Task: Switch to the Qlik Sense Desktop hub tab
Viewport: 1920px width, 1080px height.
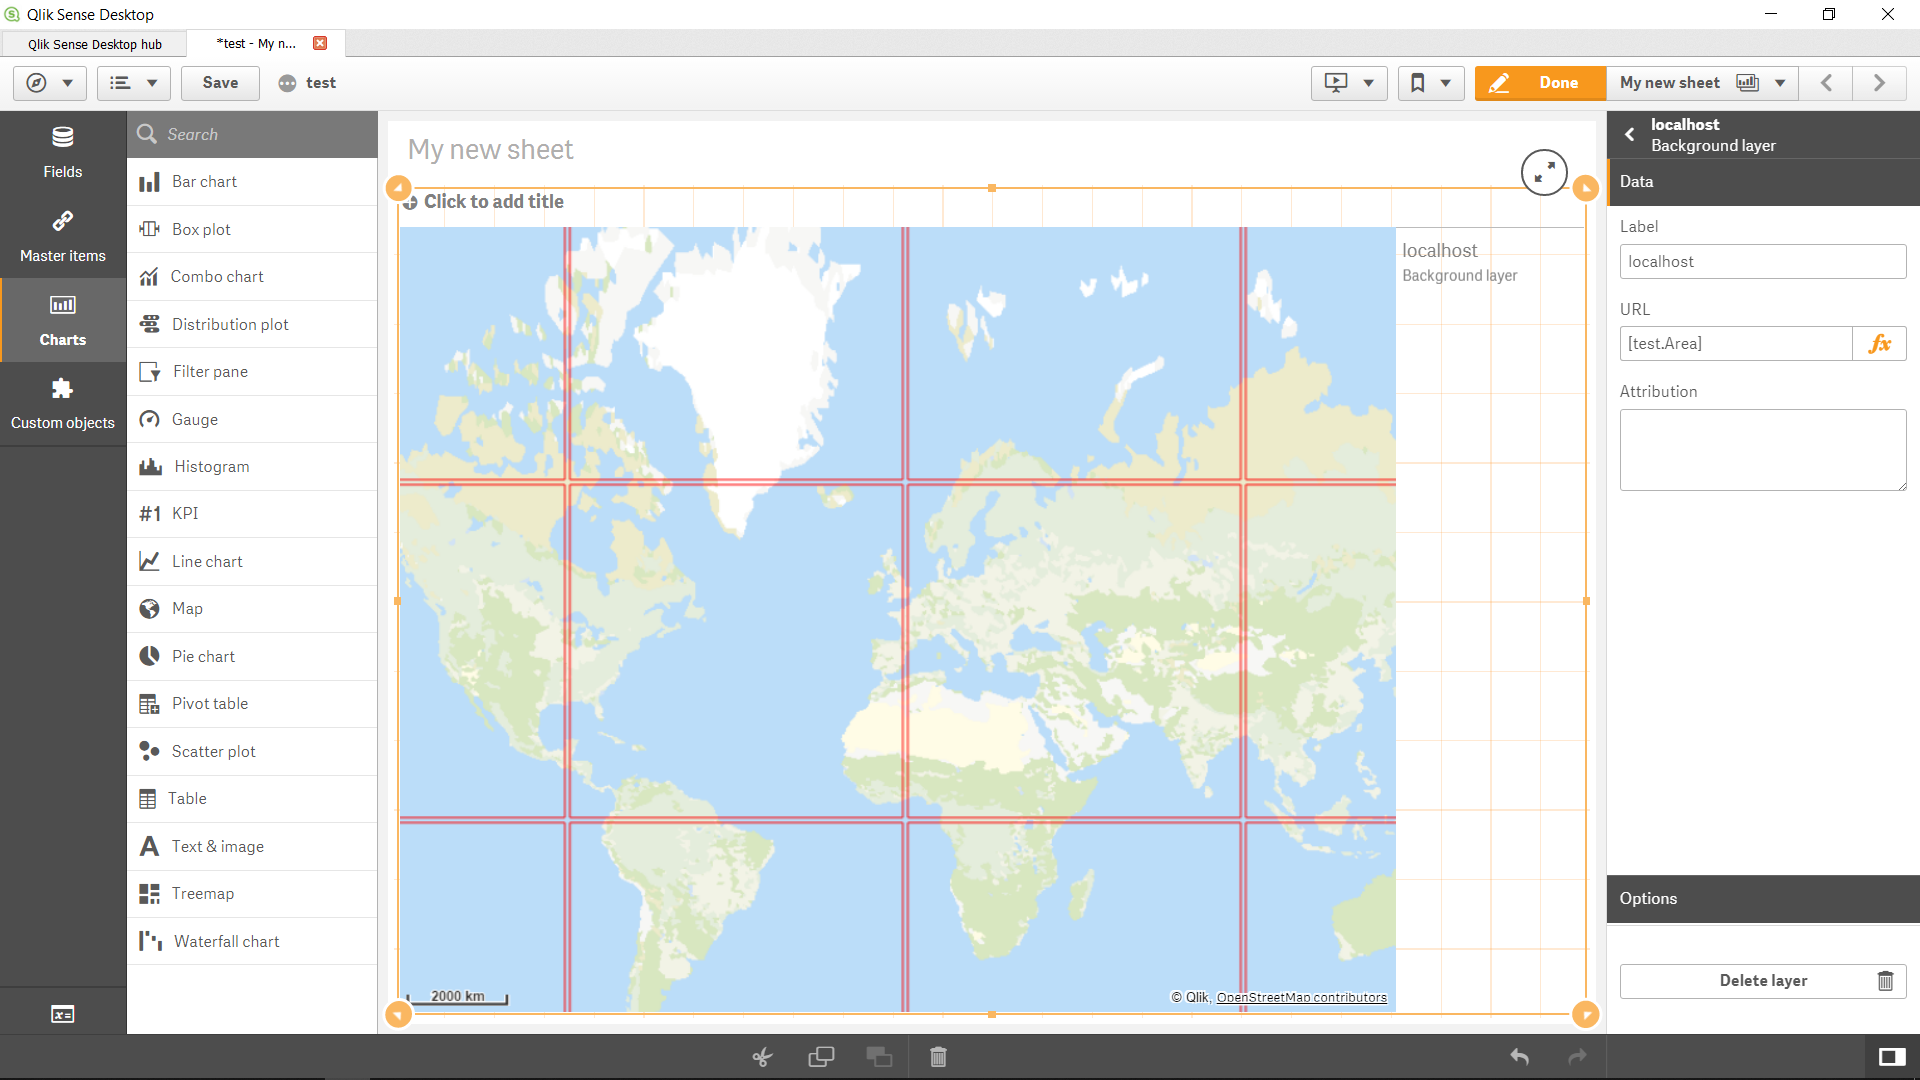Action: (95, 44)
